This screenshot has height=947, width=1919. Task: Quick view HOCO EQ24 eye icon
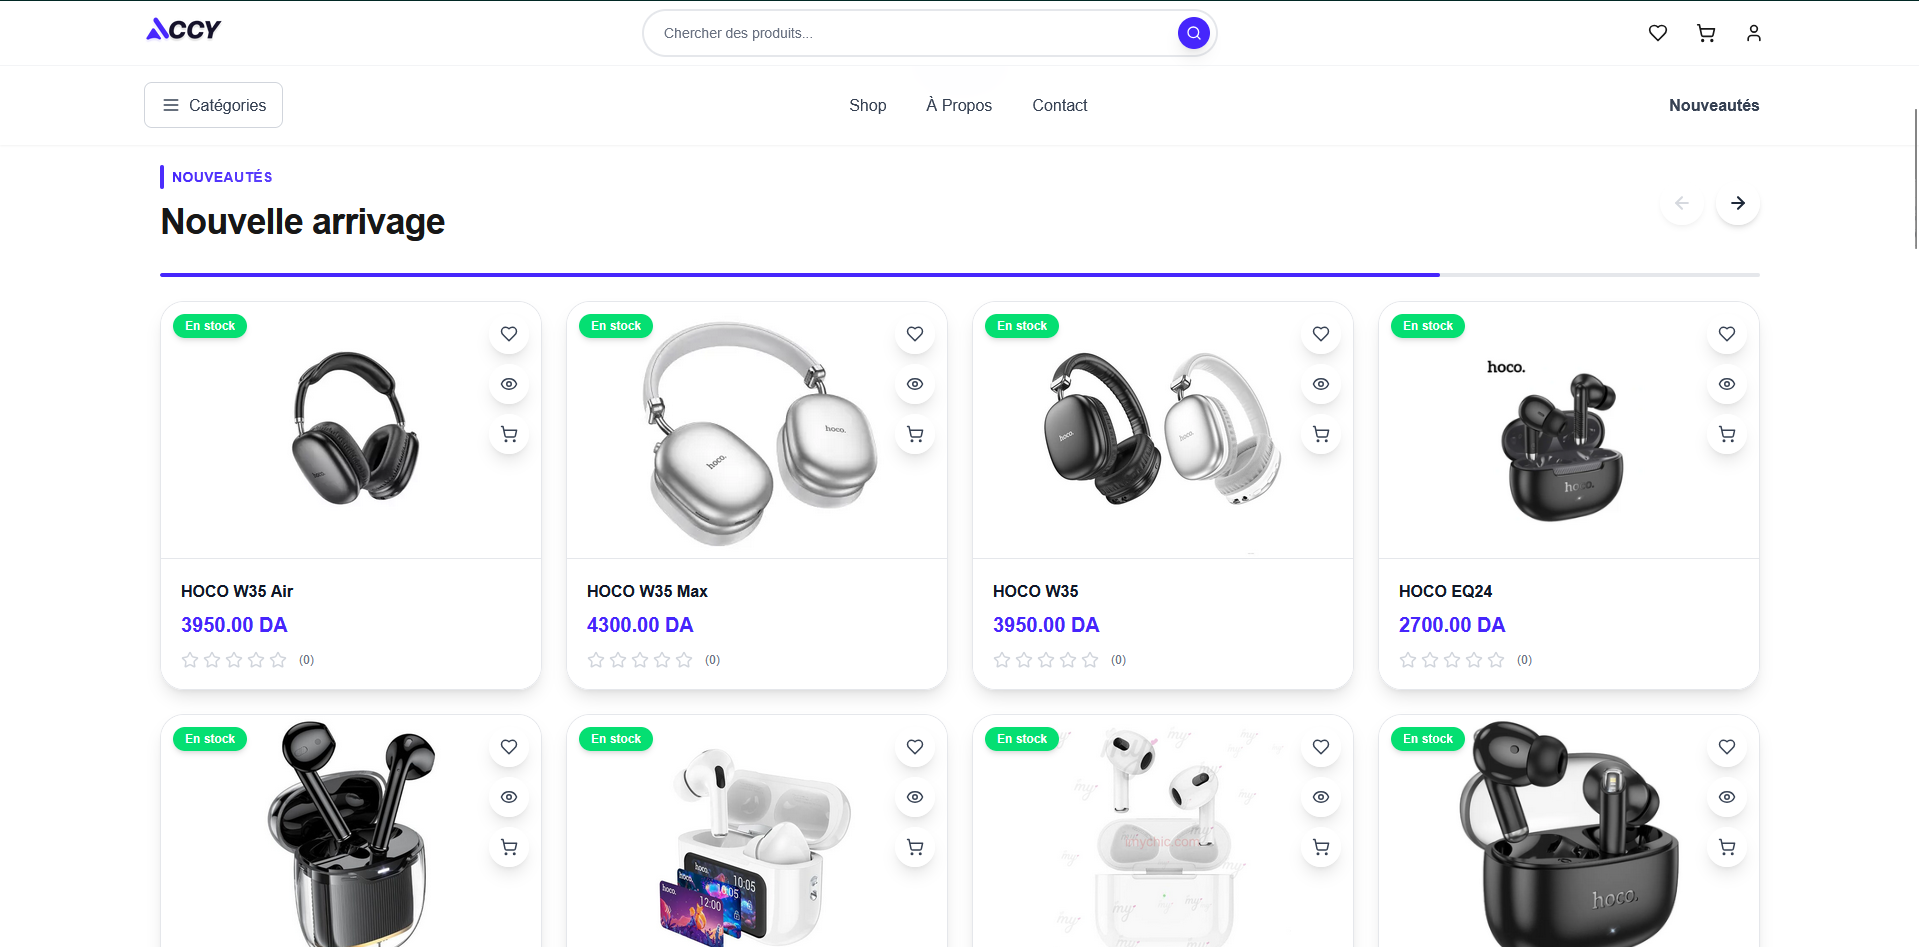point(1727,384)
